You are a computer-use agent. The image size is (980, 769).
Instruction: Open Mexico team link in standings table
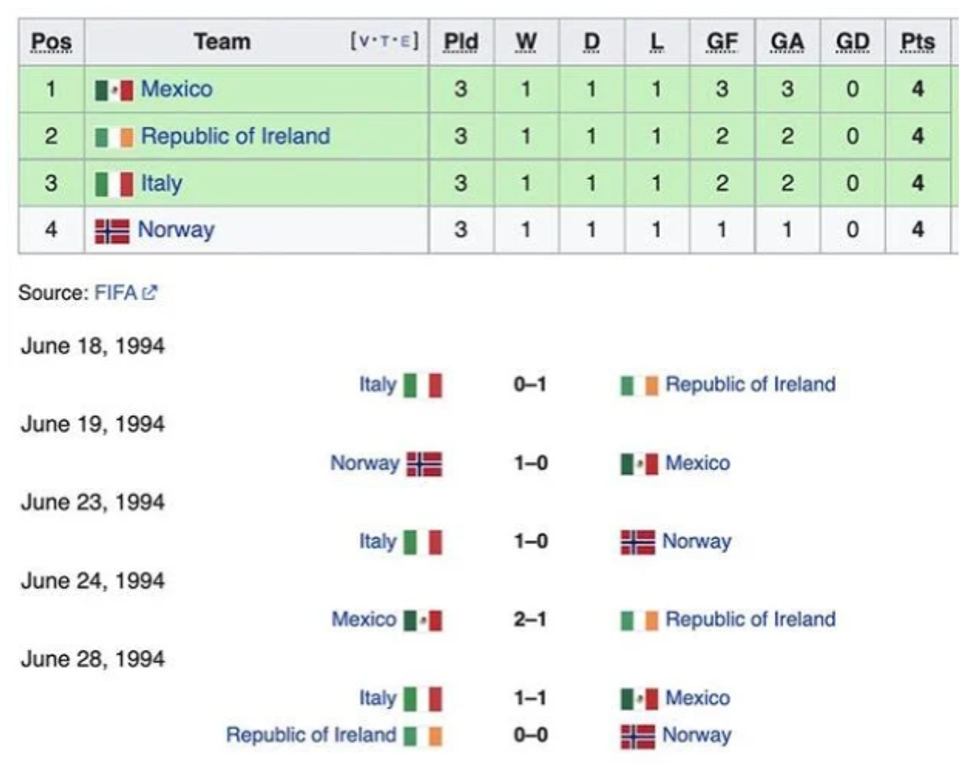177,89
